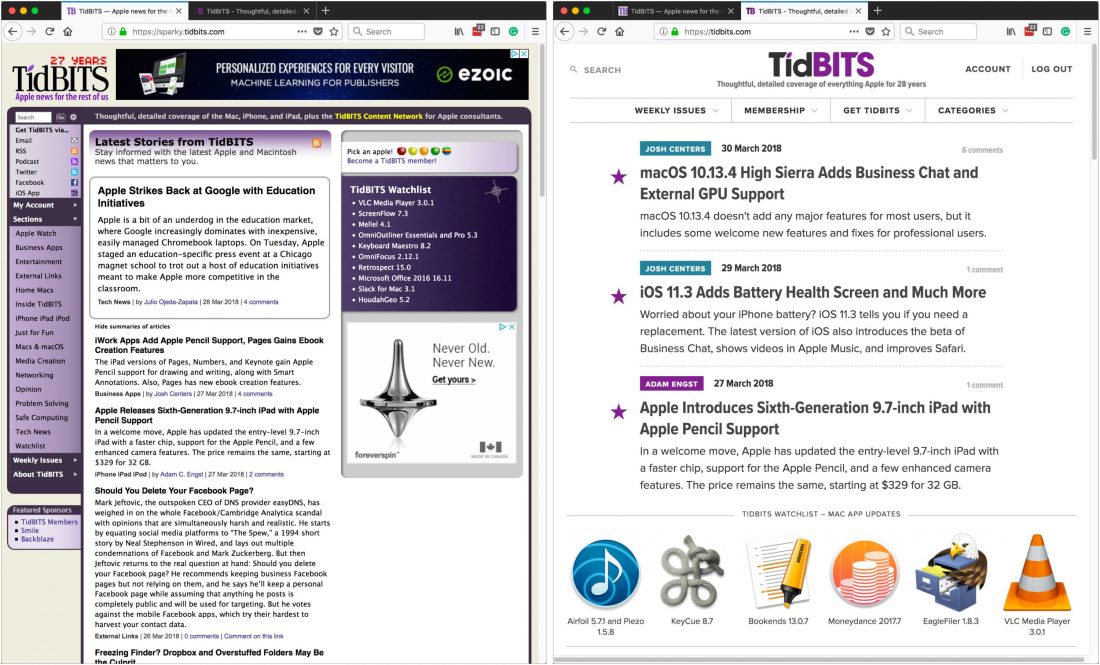Expand the Categories dropdown menu
The image size is (1100, 665).
[x=973, y=111]
